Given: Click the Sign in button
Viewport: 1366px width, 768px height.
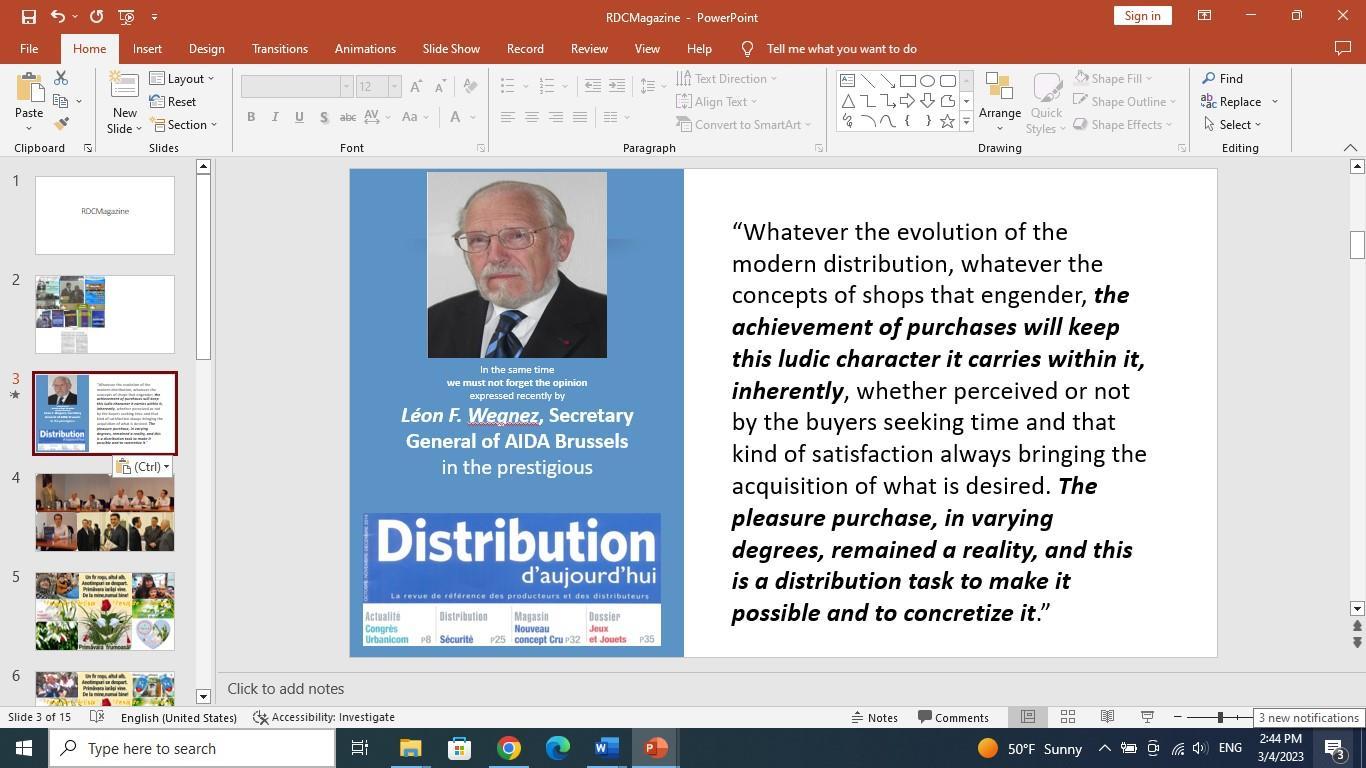Looking at the screenshot, I should (1141, 16).
